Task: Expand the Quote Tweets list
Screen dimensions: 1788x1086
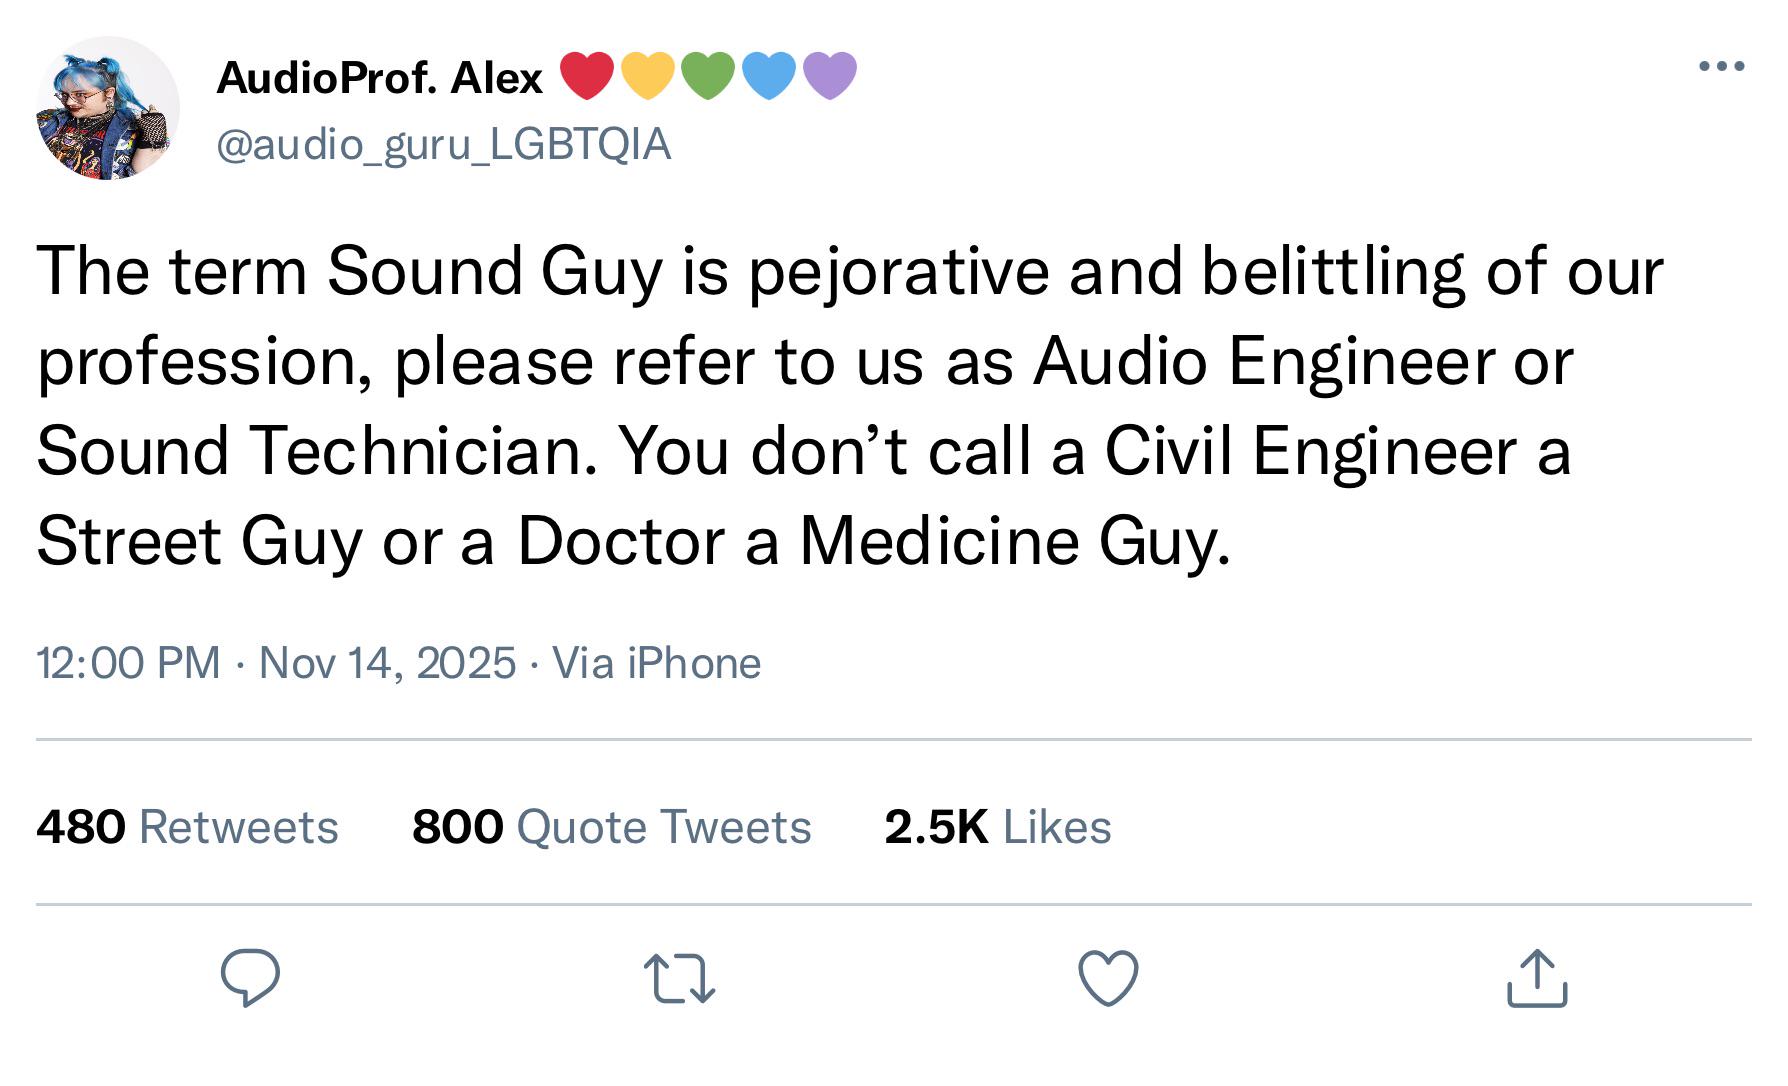Action: [613, 827]
